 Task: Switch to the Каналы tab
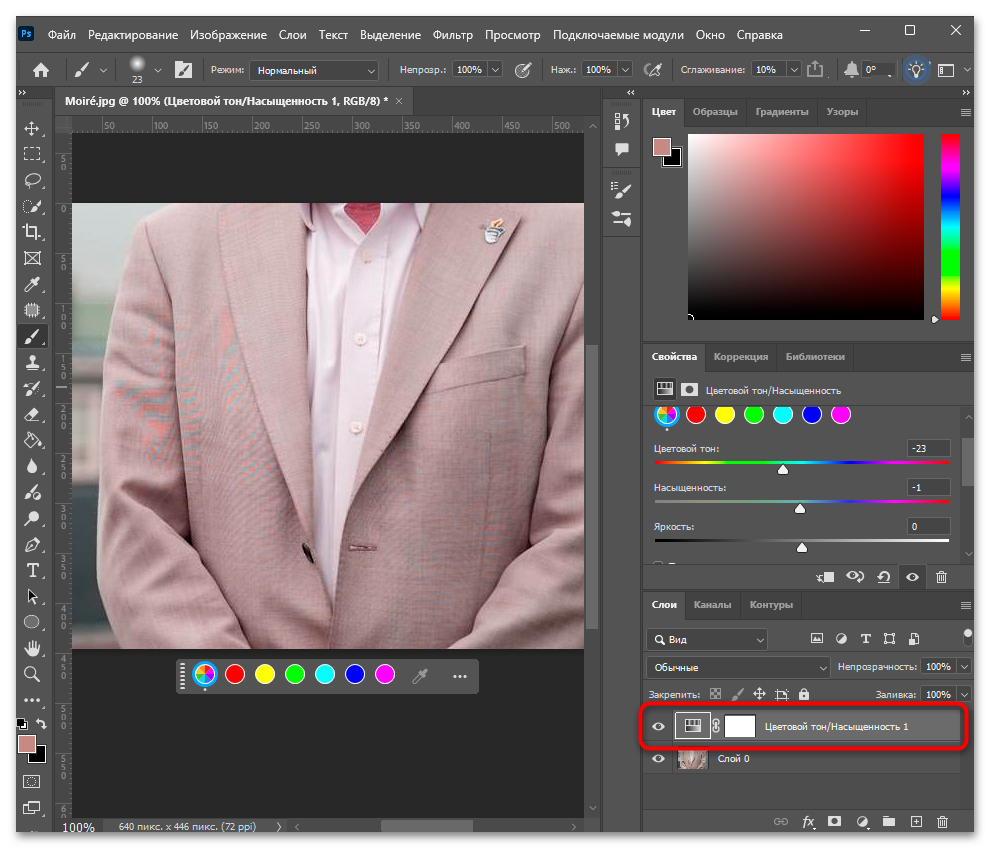pyautogui.click(x=712, y=604)
